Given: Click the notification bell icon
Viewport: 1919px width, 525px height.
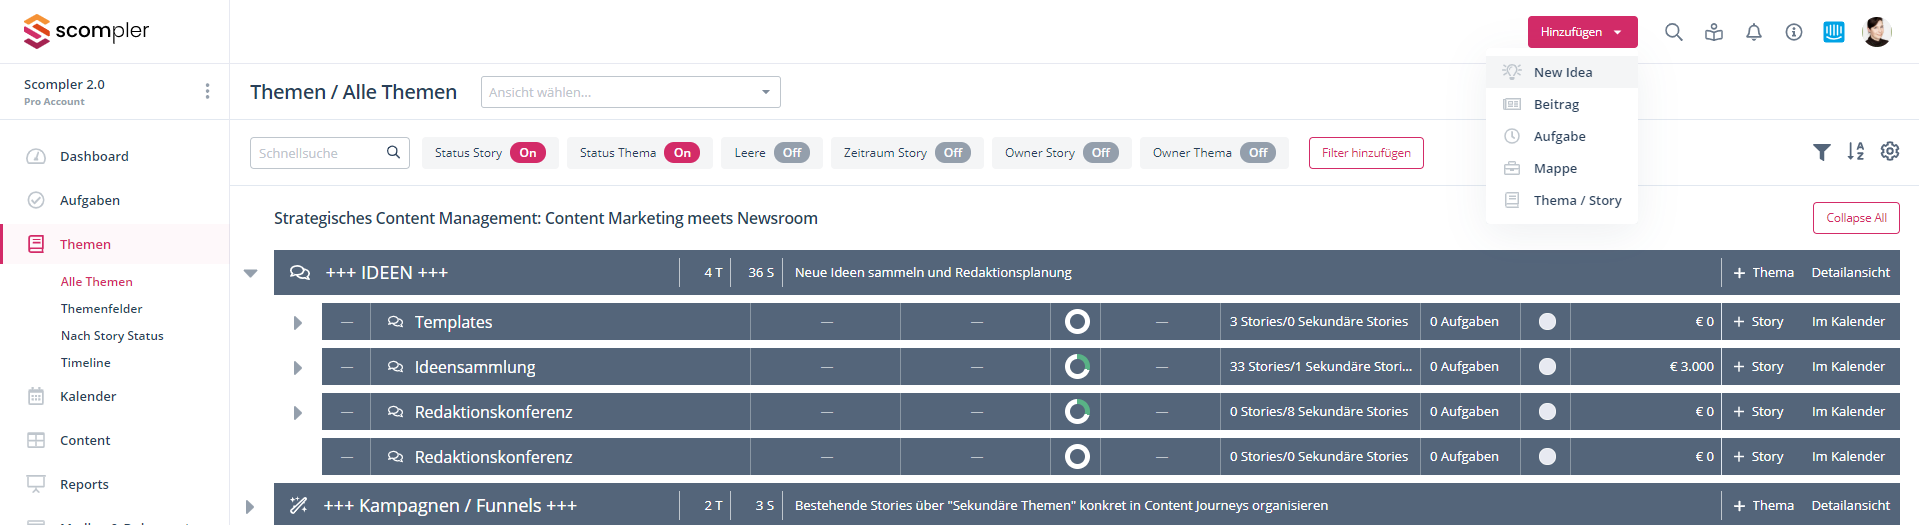Looking at the screenshot, I should click(1753, 32).
